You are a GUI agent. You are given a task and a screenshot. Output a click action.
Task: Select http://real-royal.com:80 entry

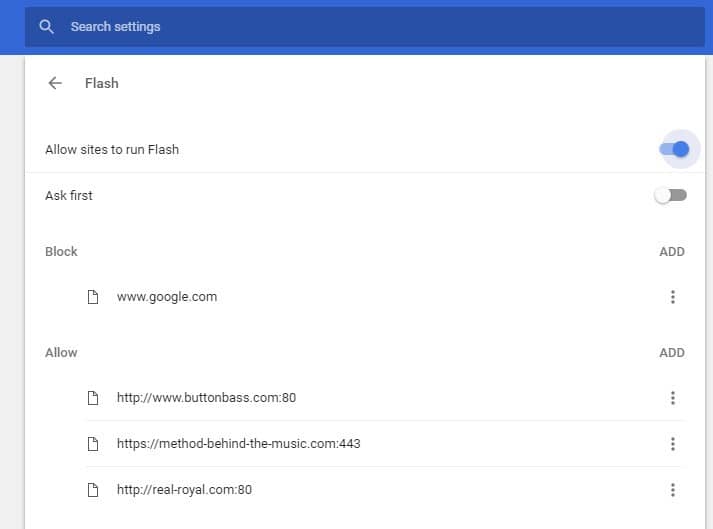[x=184, y=490]
